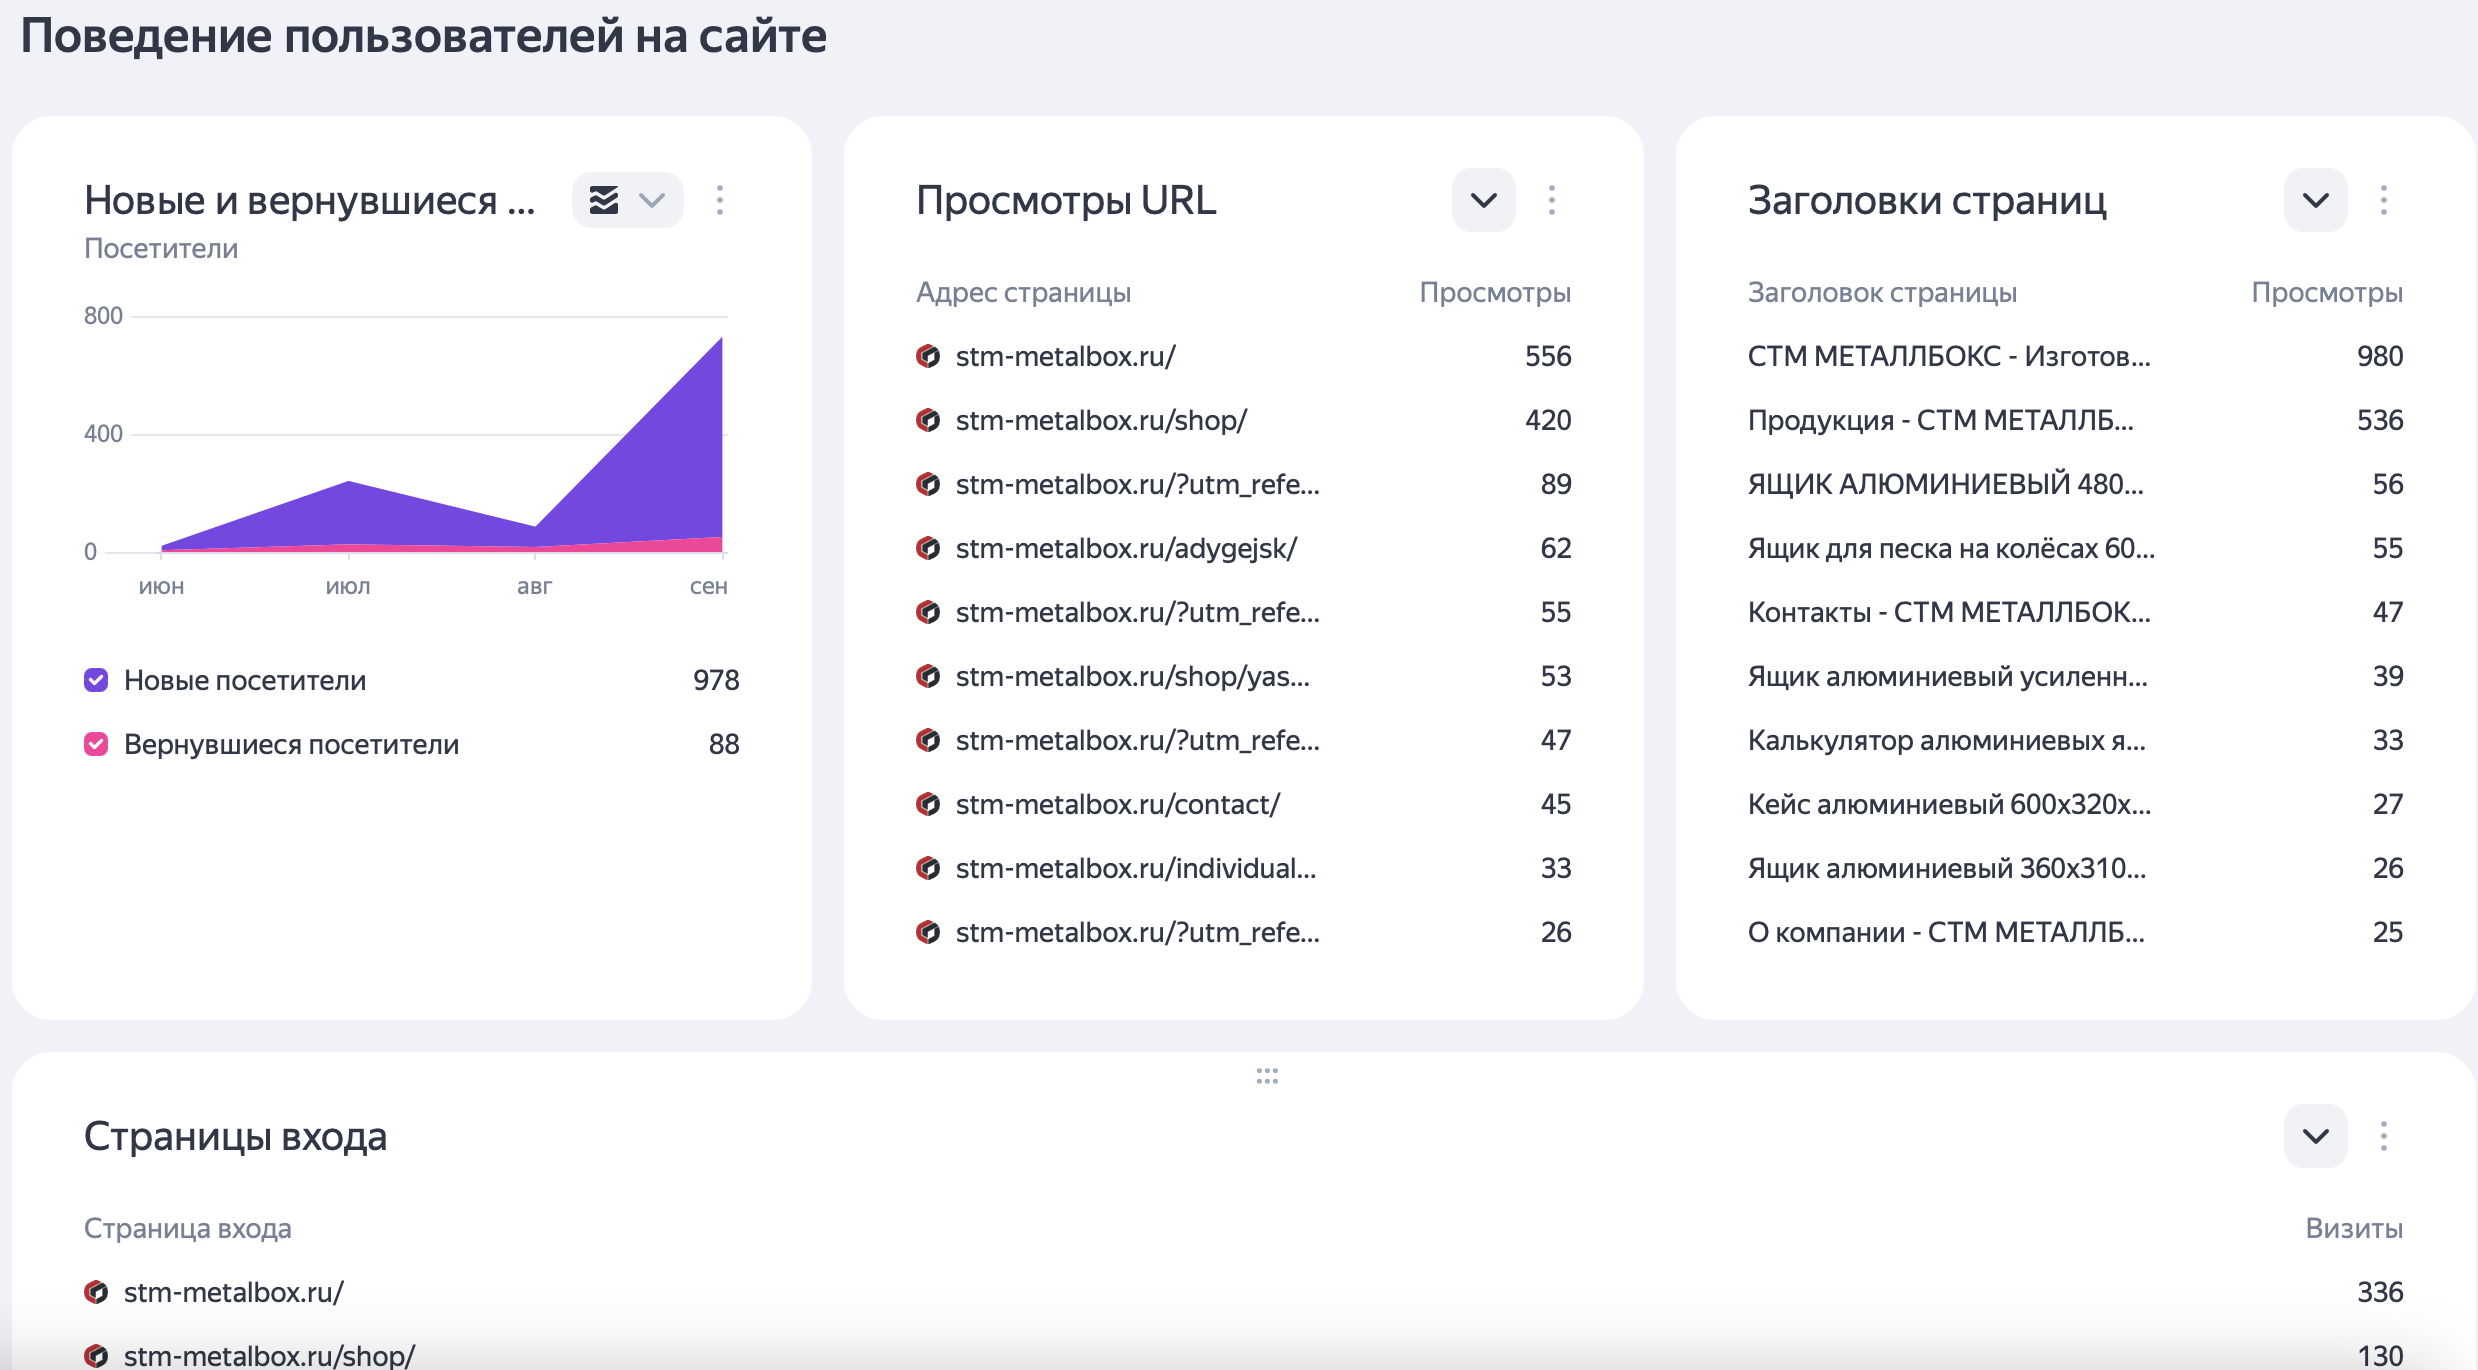Click the favicon beside the stm-metalbox.ru/shop/ row in Просмотры URL
The height and width of the screenshot is (1370, 2478).
click(928, 420)
